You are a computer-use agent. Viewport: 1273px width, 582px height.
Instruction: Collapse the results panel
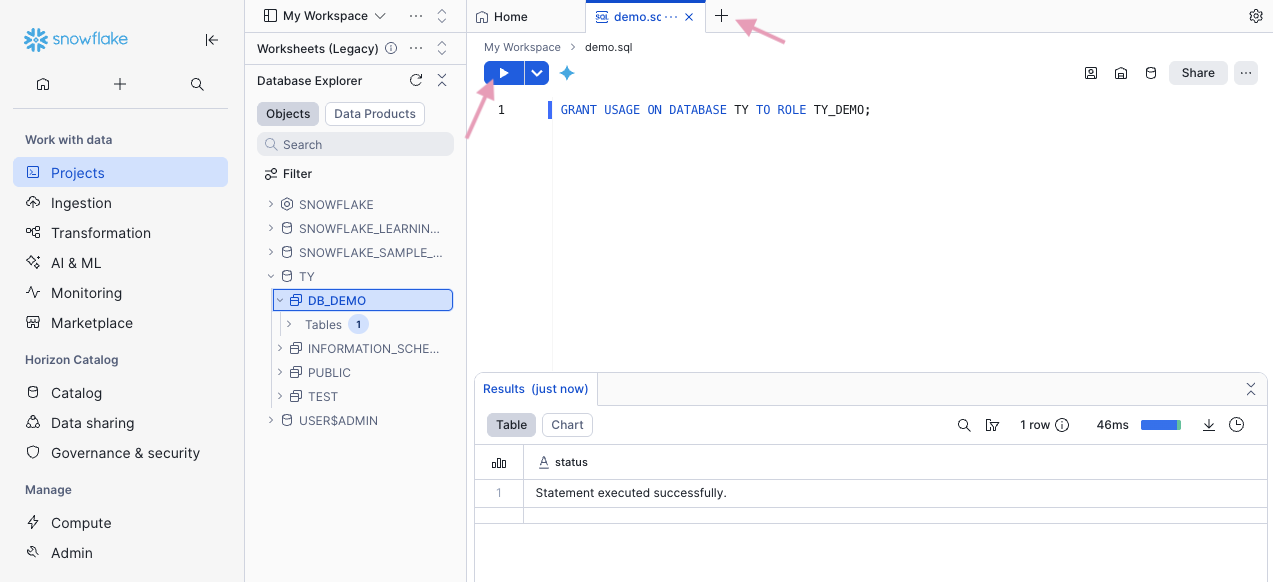(1251, 389)
